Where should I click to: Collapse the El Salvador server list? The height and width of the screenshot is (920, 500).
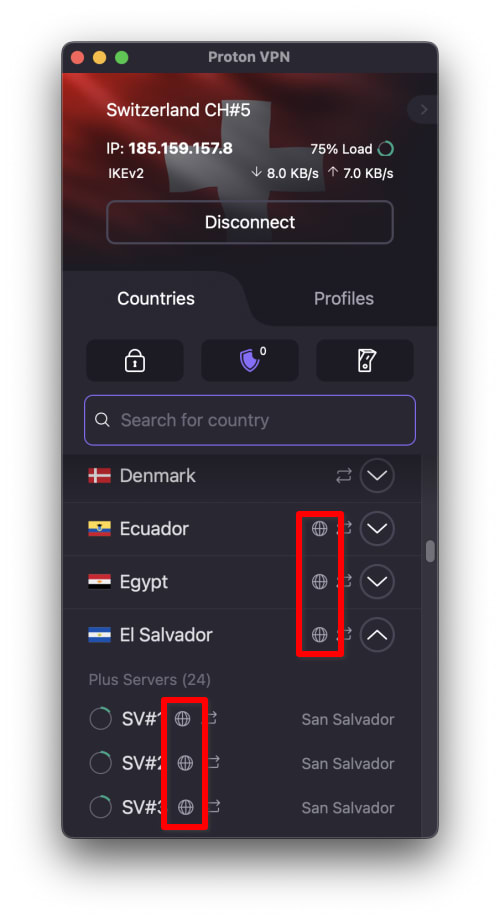click(x=377, y=634)
